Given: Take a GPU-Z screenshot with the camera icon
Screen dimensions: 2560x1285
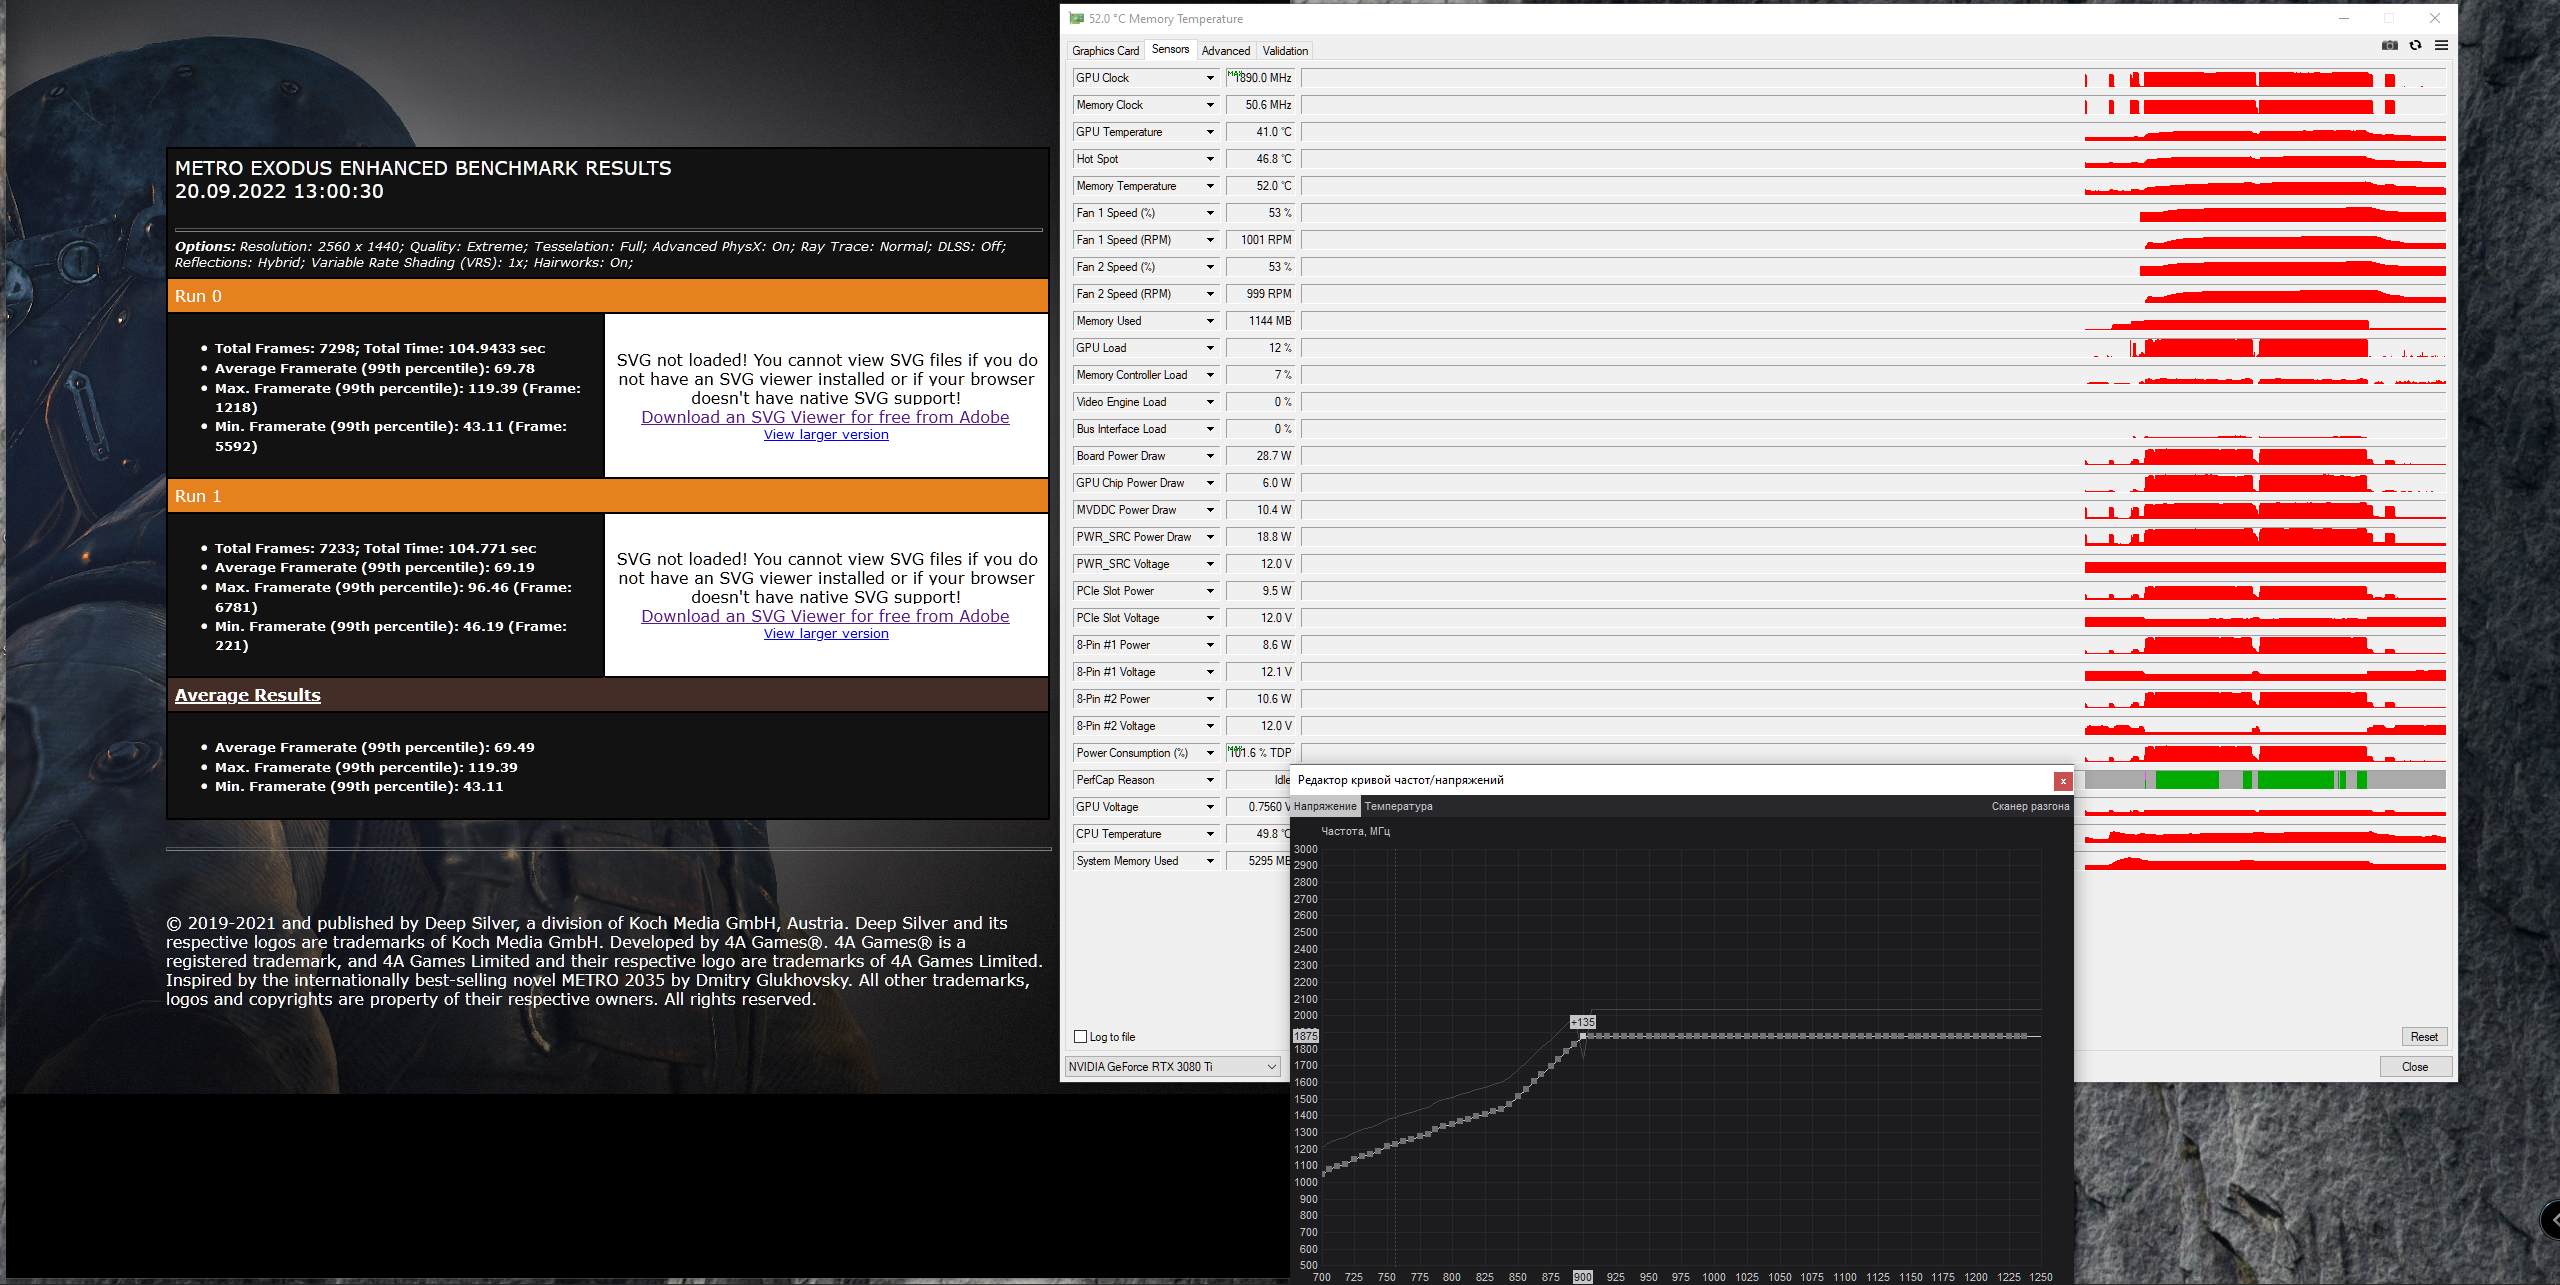Looking at the screenshot, I should click(2389, 45).
